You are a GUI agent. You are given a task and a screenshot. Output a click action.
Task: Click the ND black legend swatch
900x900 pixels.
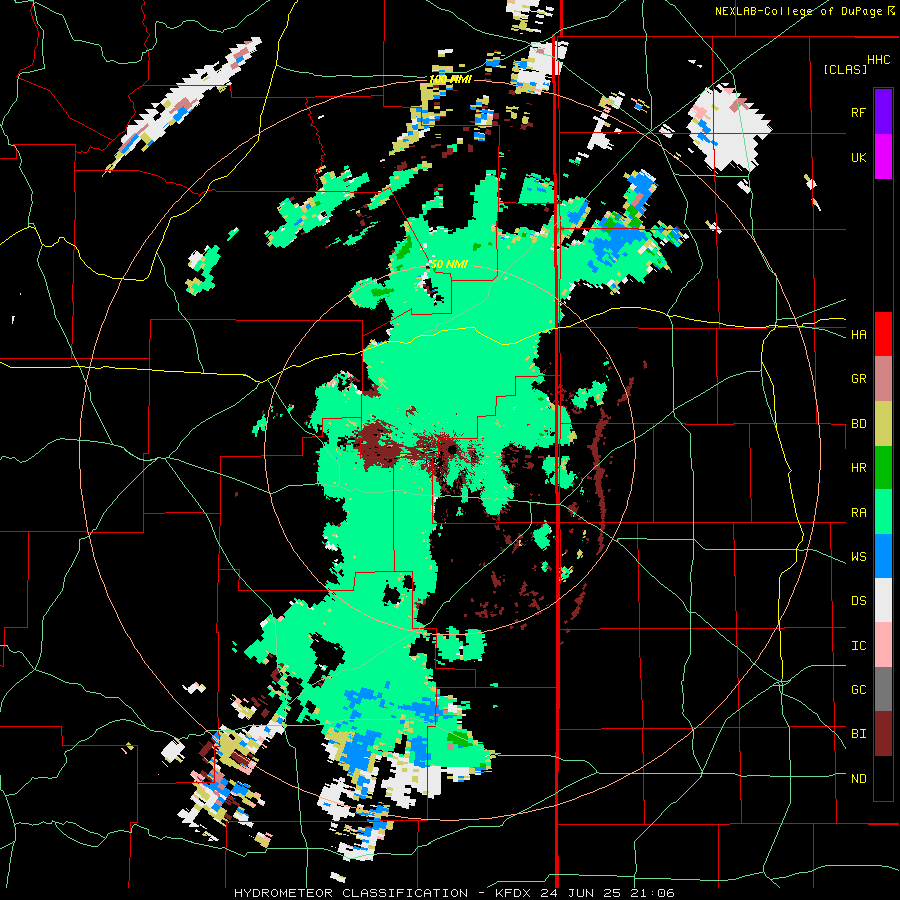coord(883,778)
